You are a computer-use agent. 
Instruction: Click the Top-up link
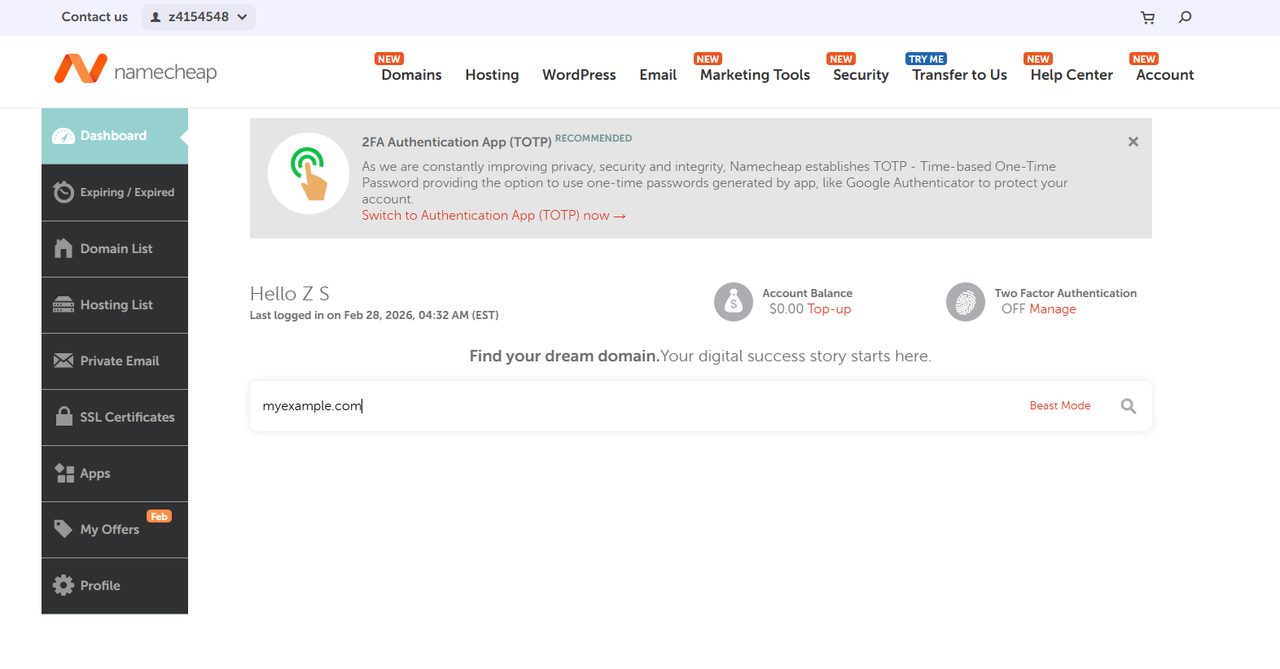point(829,310)
